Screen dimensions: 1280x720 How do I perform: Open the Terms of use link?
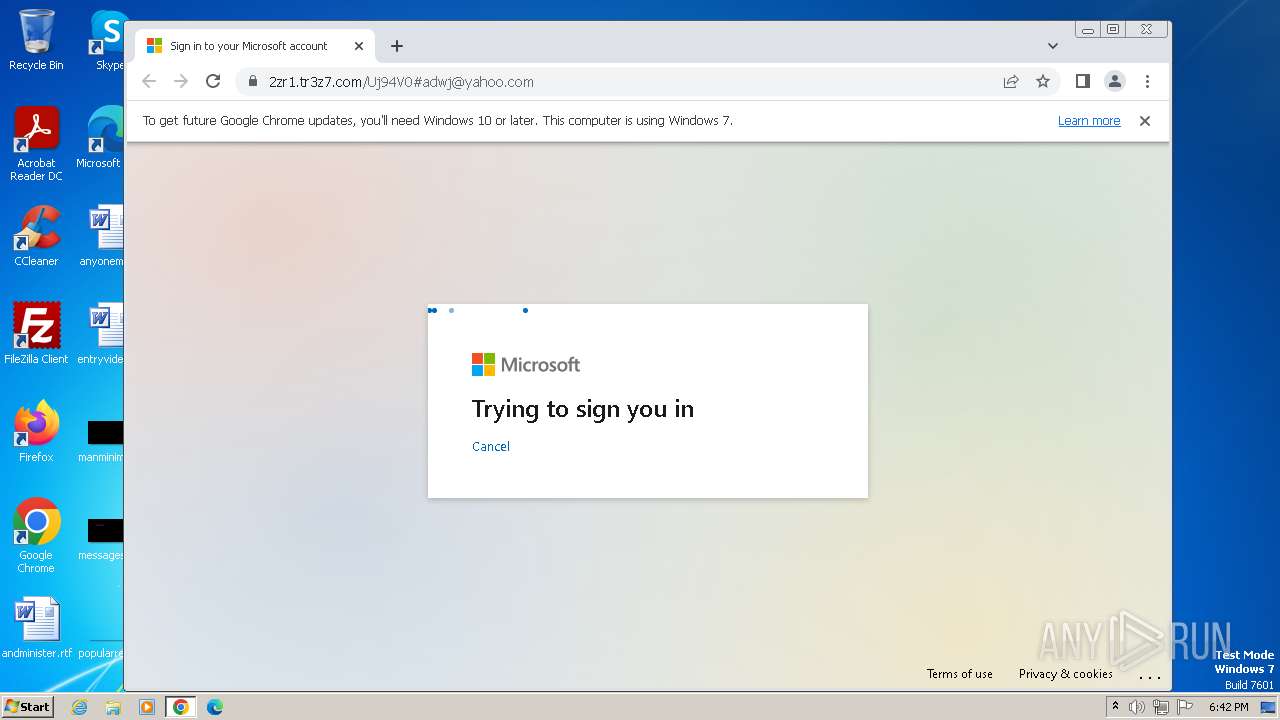click(x=960, y=674)
